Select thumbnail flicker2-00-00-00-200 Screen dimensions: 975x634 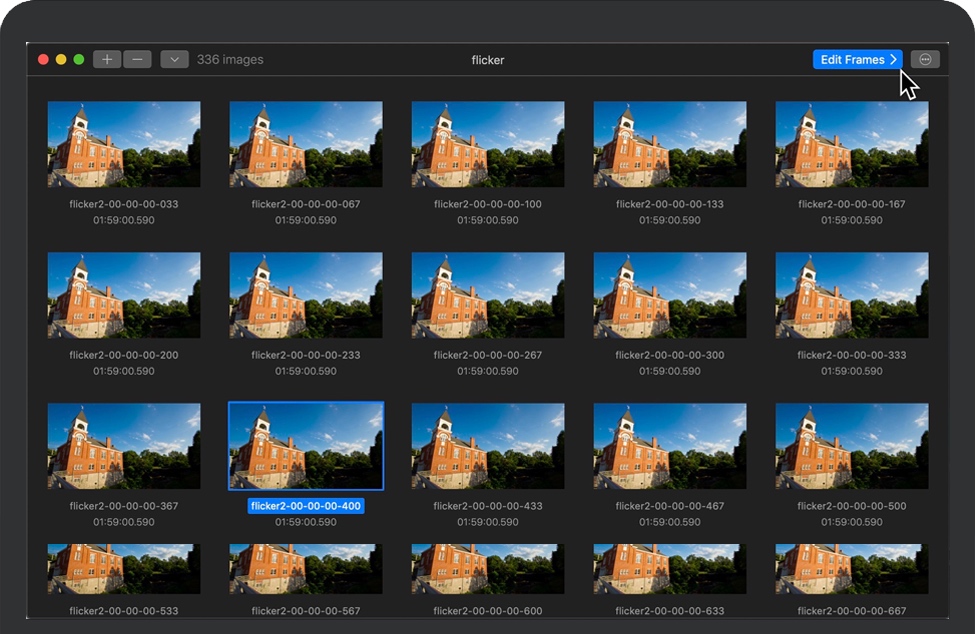(124, 295)
